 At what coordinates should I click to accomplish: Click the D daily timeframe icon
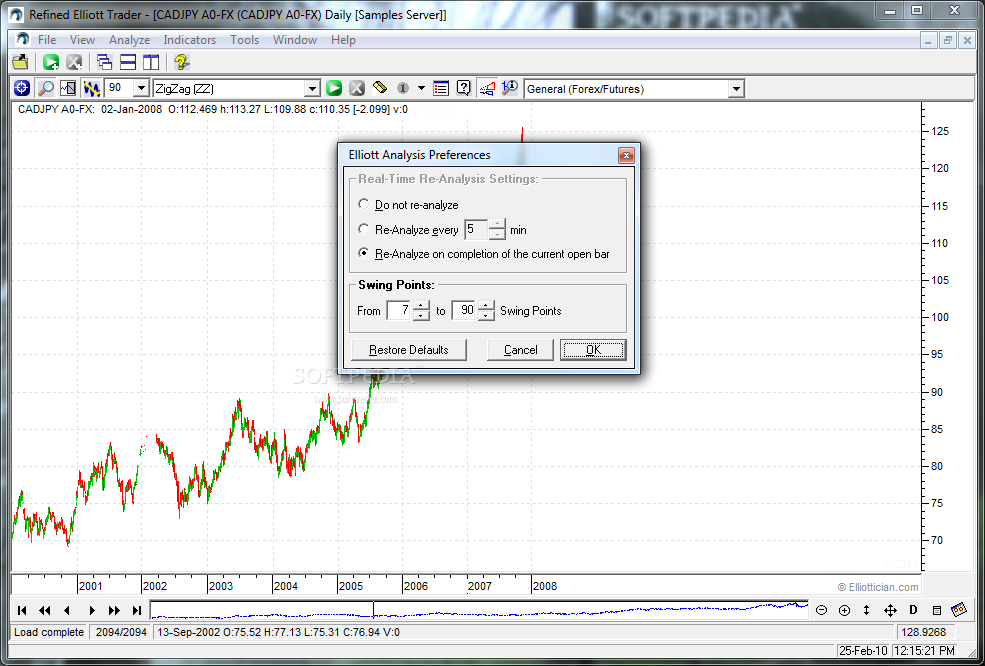pos(913,610)
